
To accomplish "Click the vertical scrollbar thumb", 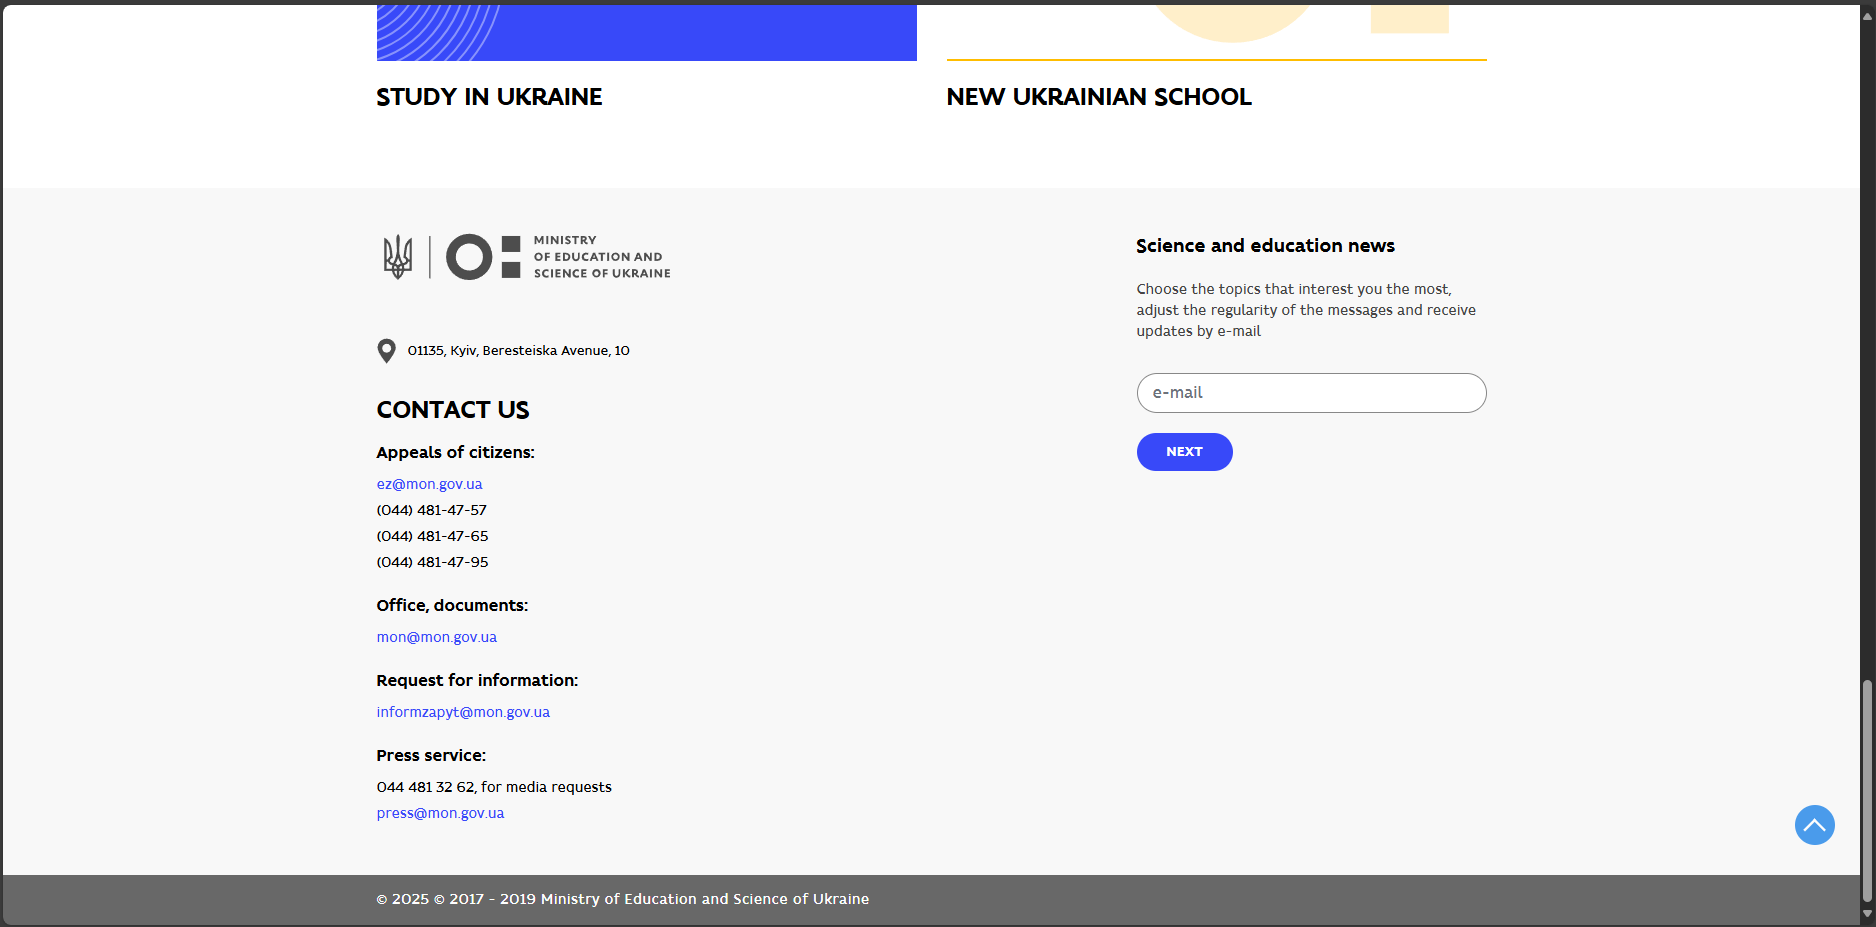I will coord(1866,790).
